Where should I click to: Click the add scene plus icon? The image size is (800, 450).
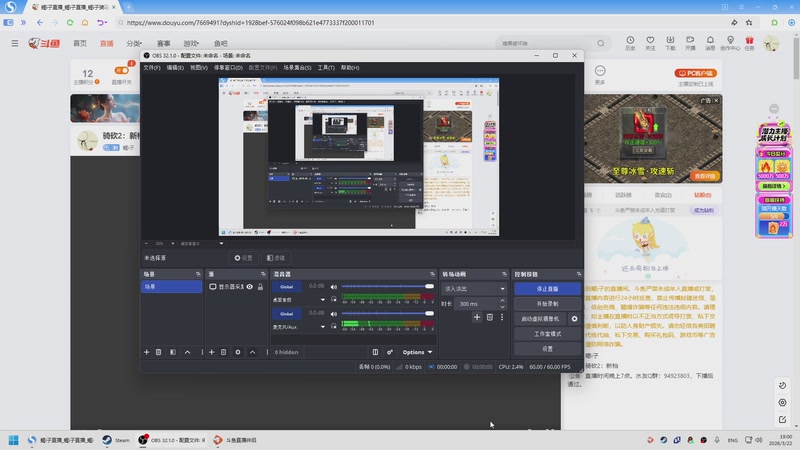tap(147, 352)
